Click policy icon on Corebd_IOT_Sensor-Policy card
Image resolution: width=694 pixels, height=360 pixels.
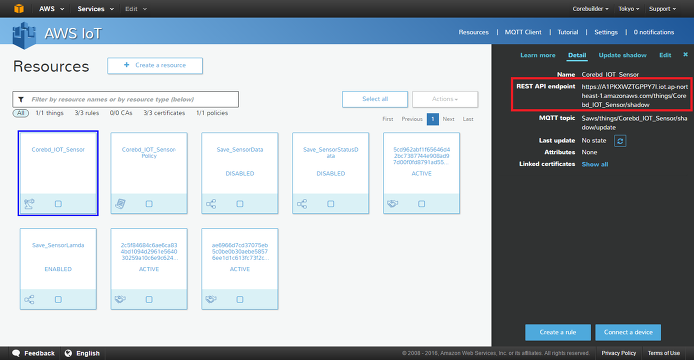(x=120, y=204)
